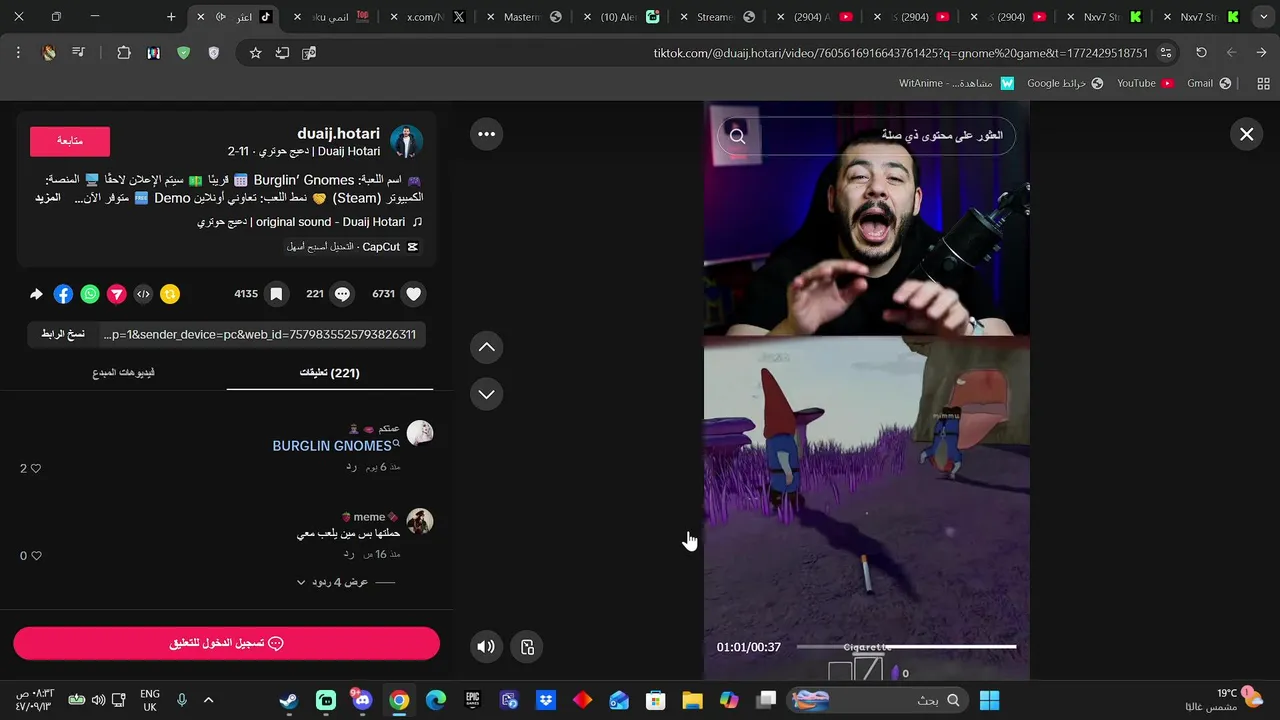Like the BURGLIN GNOMES comment
Screen dimensions: 1280x720
[x=36, y=468]
